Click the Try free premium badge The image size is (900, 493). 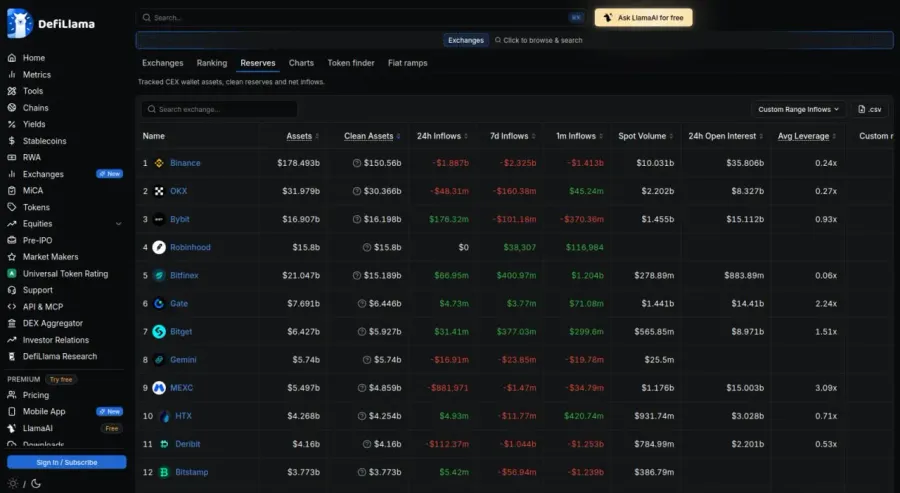click(x=61, y=379)
